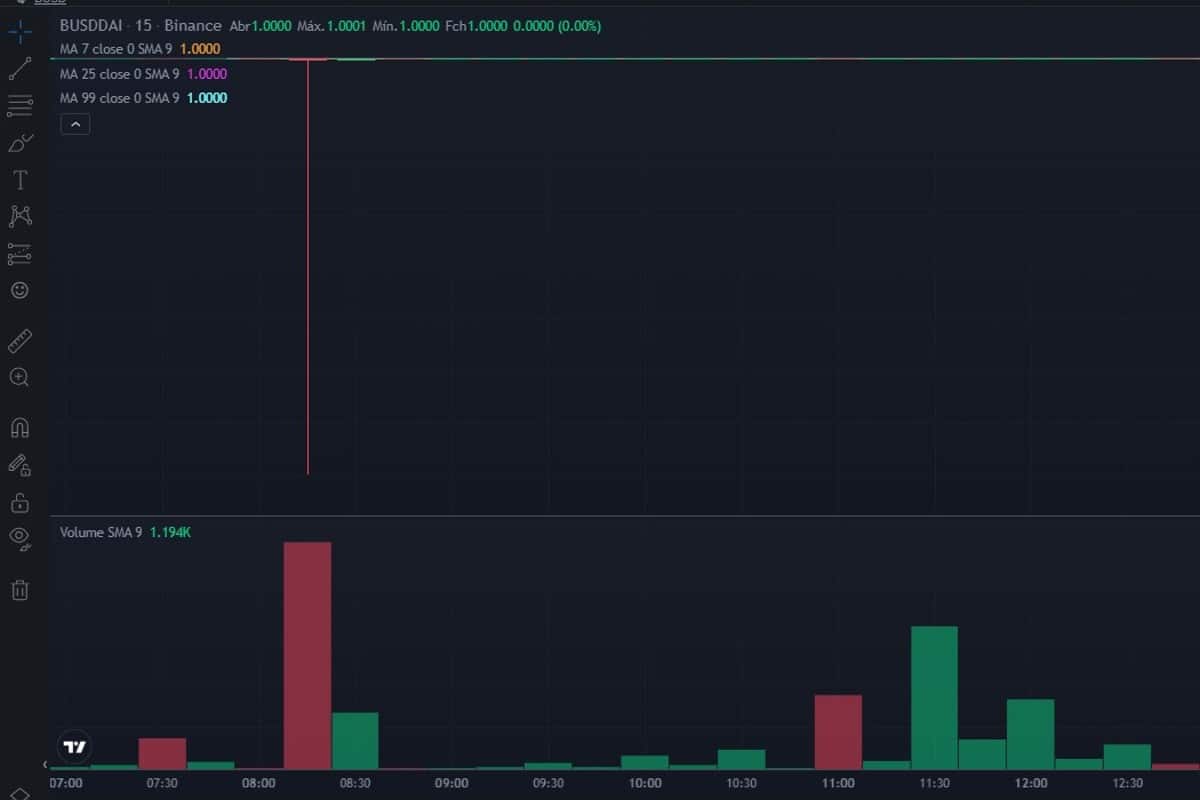Click the 12:00 time axis label

click(1031, 783)
